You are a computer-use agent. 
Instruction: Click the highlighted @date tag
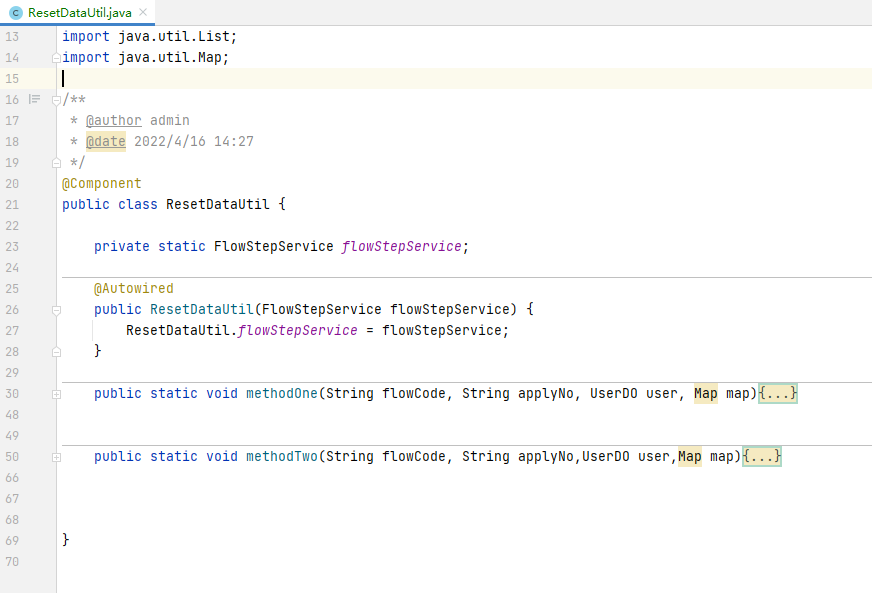click(106, 142)
